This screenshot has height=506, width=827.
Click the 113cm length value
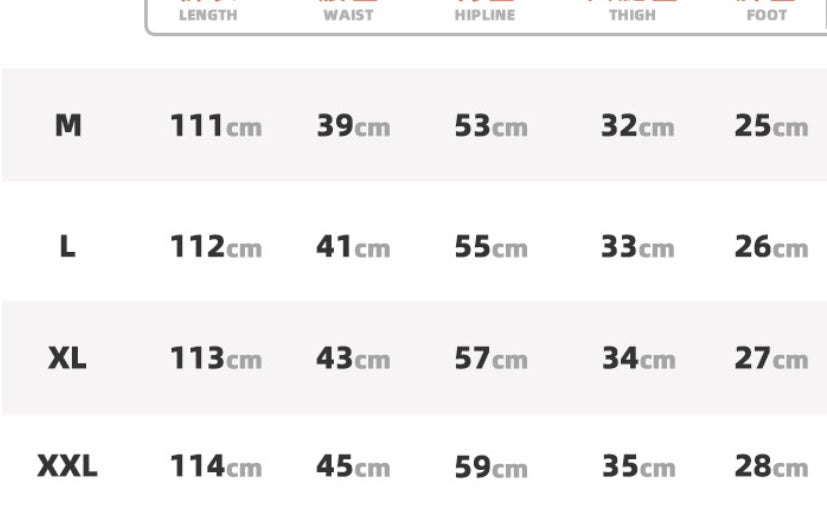[x=215, y=358]
